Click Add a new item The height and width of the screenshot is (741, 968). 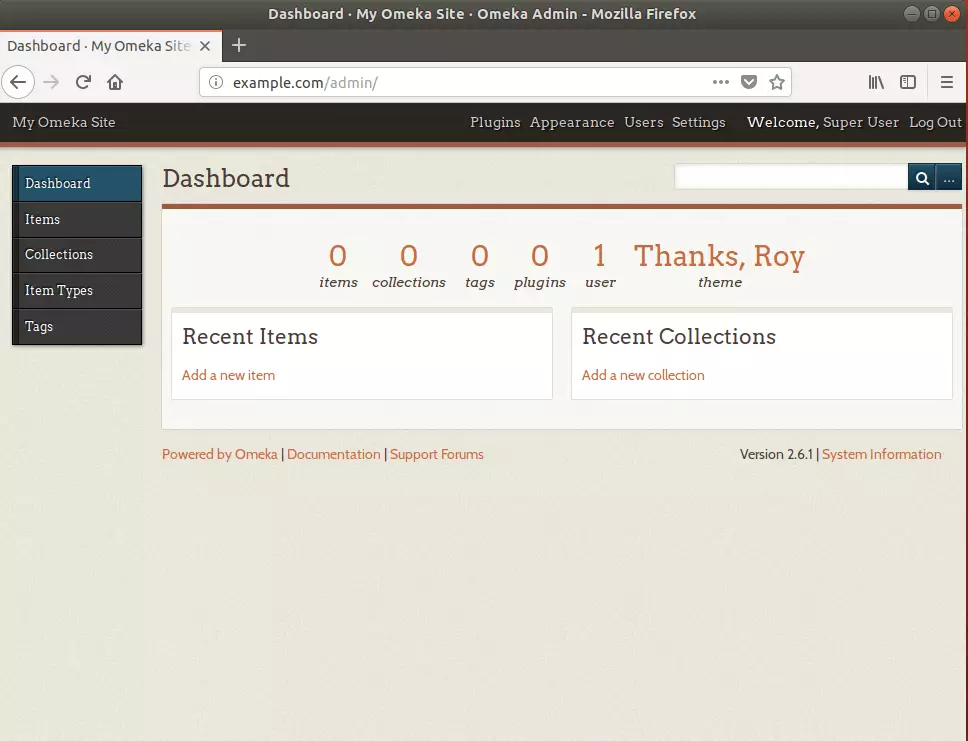point(228,375)
